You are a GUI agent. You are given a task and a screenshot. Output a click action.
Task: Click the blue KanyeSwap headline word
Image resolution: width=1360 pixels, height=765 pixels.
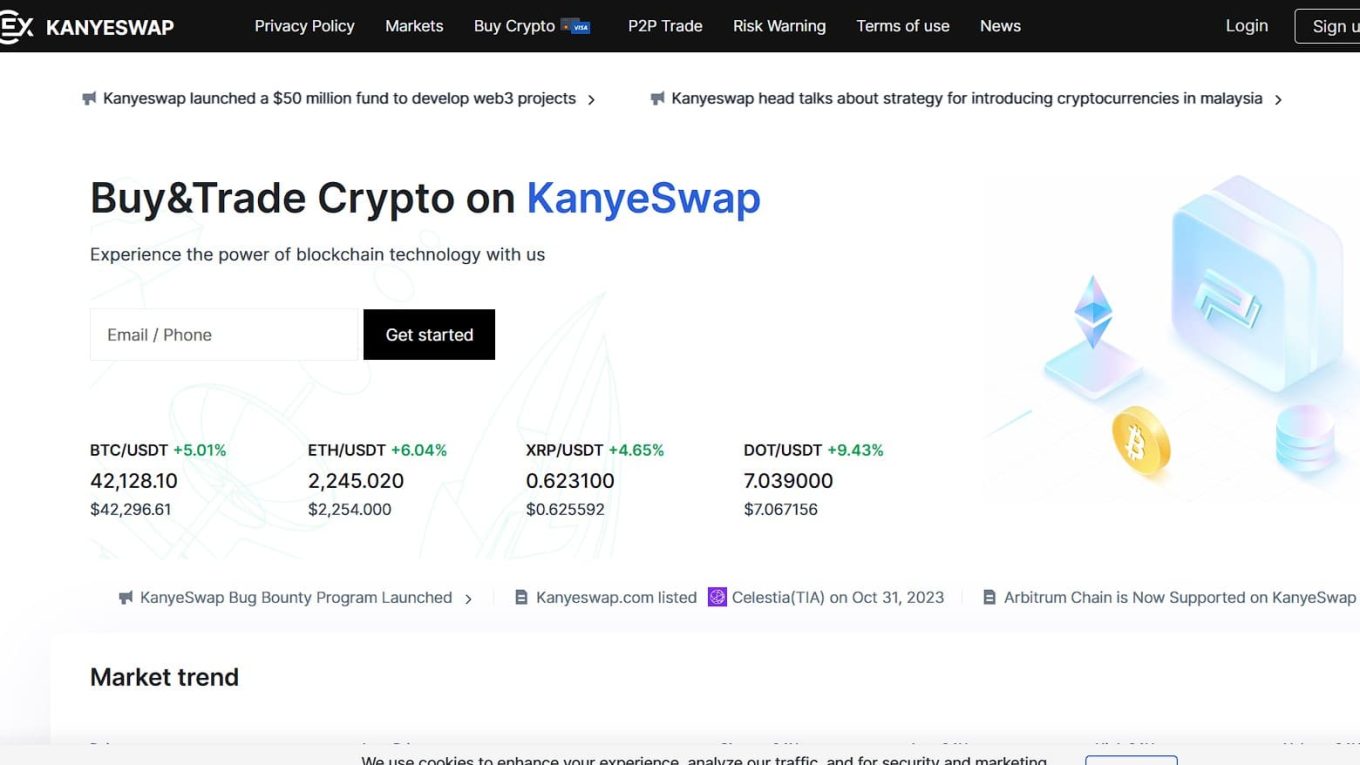[x=644, y=198]
